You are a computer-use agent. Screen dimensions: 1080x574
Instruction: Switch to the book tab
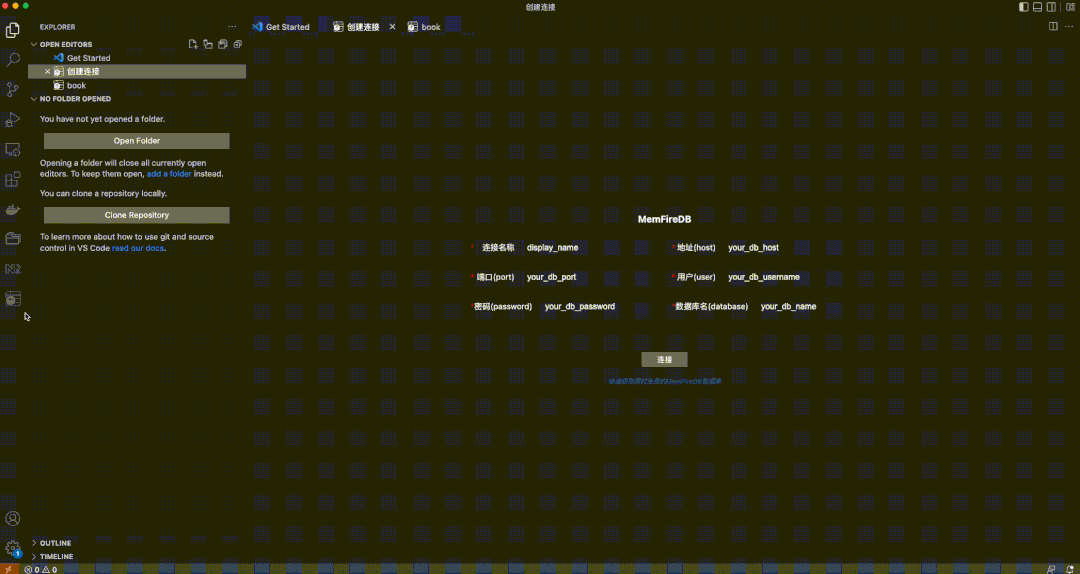(x=424, y=27)
